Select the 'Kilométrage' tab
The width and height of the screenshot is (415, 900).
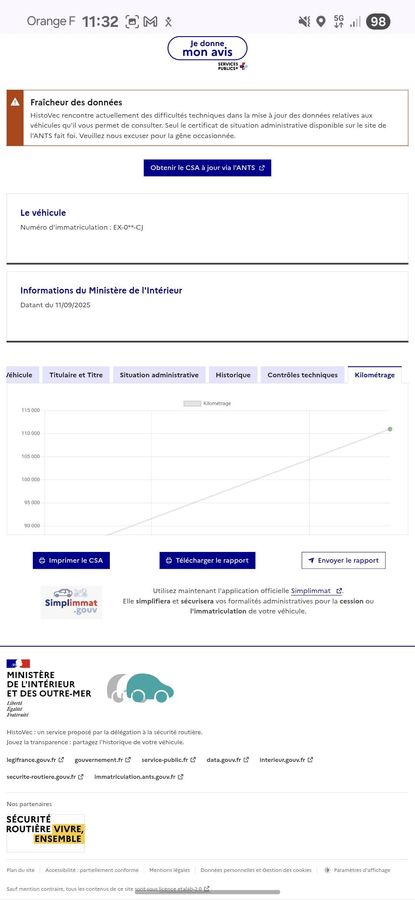click(374, 375)
